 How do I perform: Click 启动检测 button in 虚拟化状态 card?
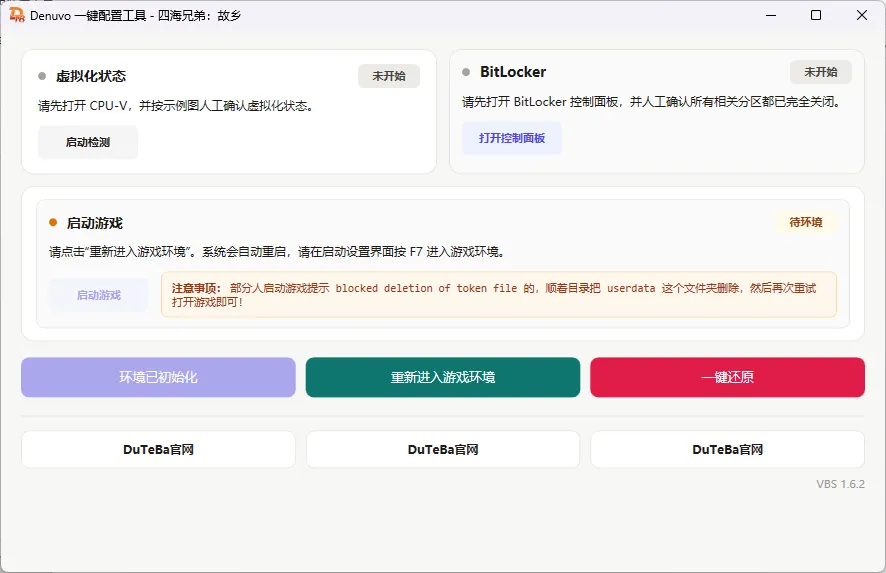click(x=88, y=142)
